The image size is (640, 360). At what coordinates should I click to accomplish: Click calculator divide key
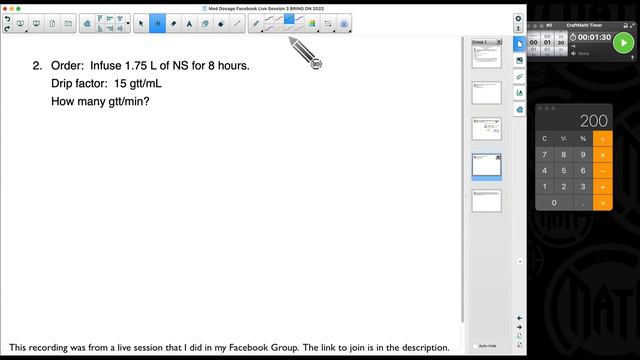[x=603, y=139]
